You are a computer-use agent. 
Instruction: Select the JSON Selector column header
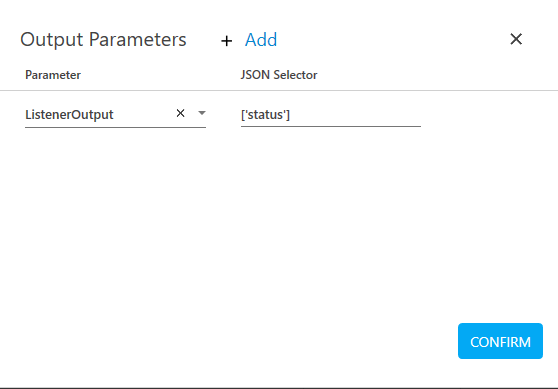point(279,75)
